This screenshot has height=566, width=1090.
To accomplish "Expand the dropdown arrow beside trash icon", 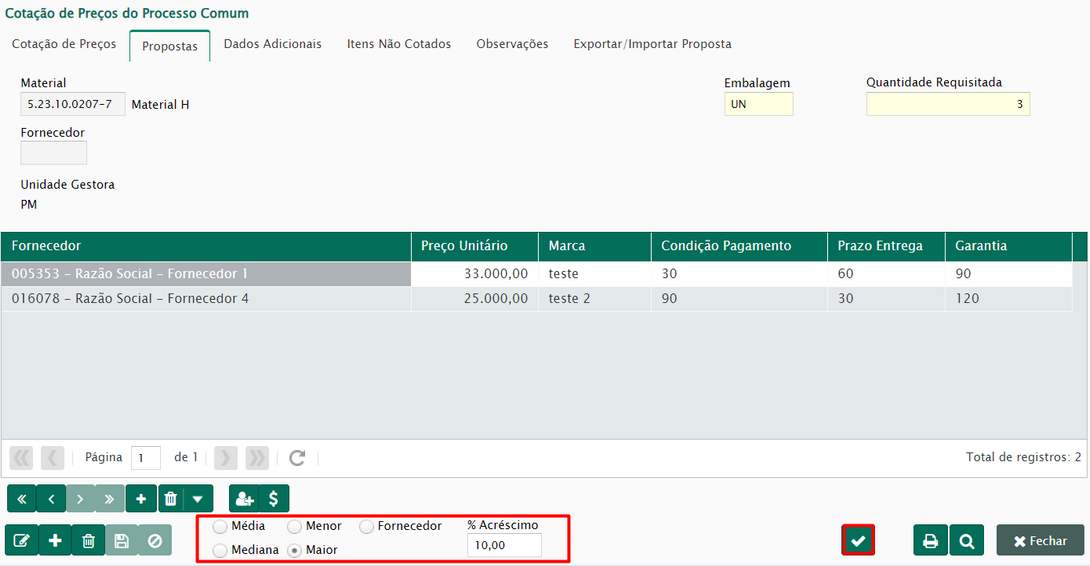I will (x=198, y=498).
